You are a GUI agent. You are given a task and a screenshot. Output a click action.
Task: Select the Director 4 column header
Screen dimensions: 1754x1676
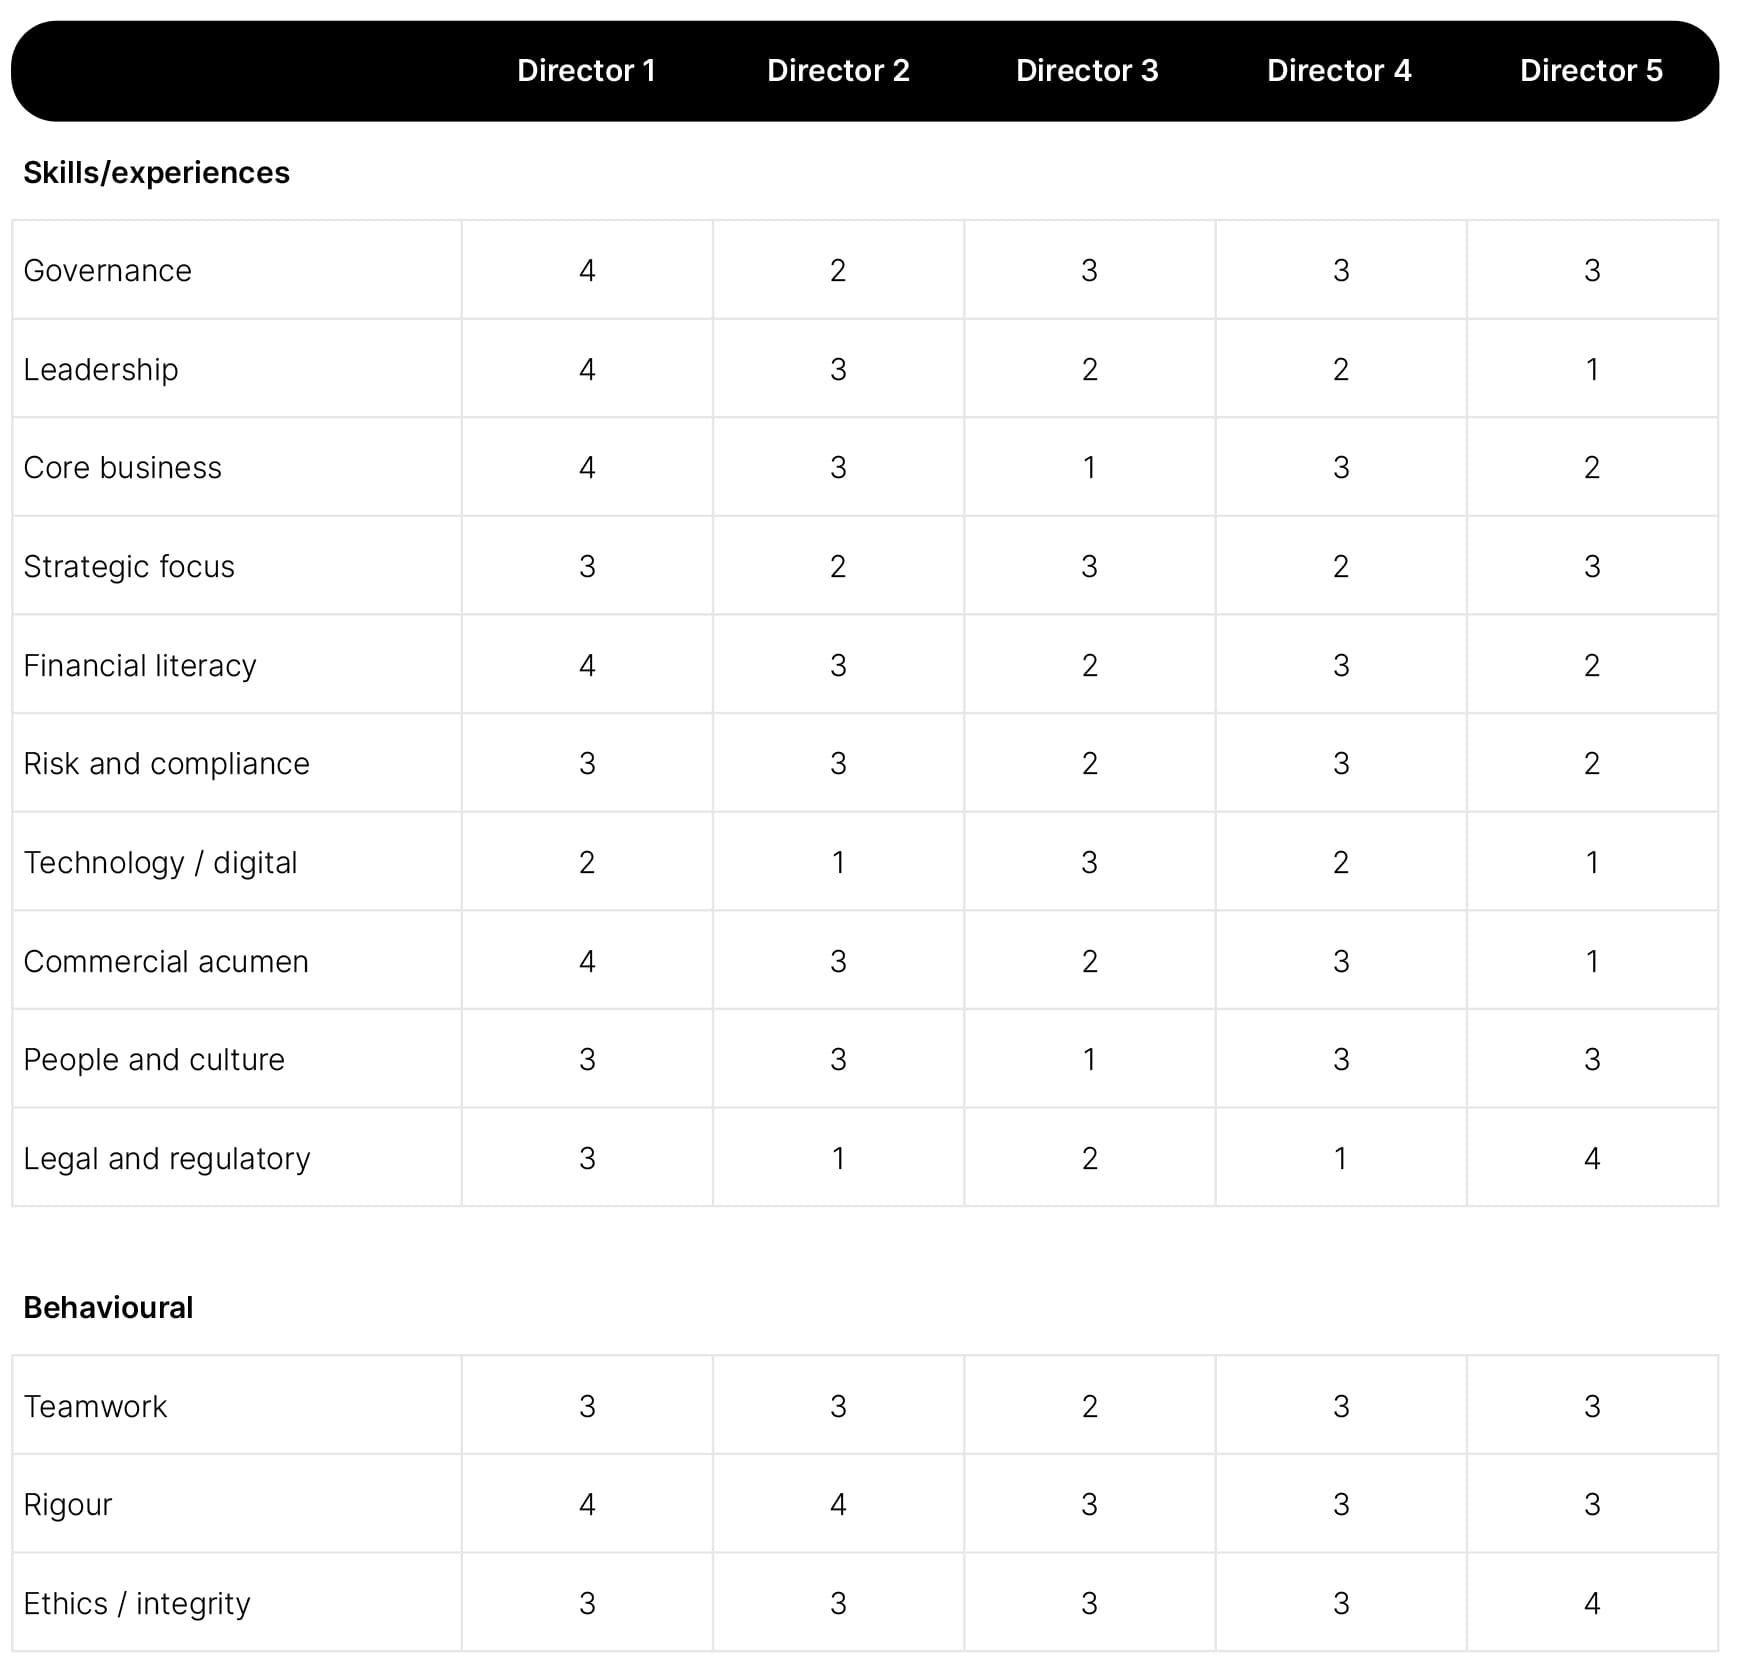[1339, 71]
